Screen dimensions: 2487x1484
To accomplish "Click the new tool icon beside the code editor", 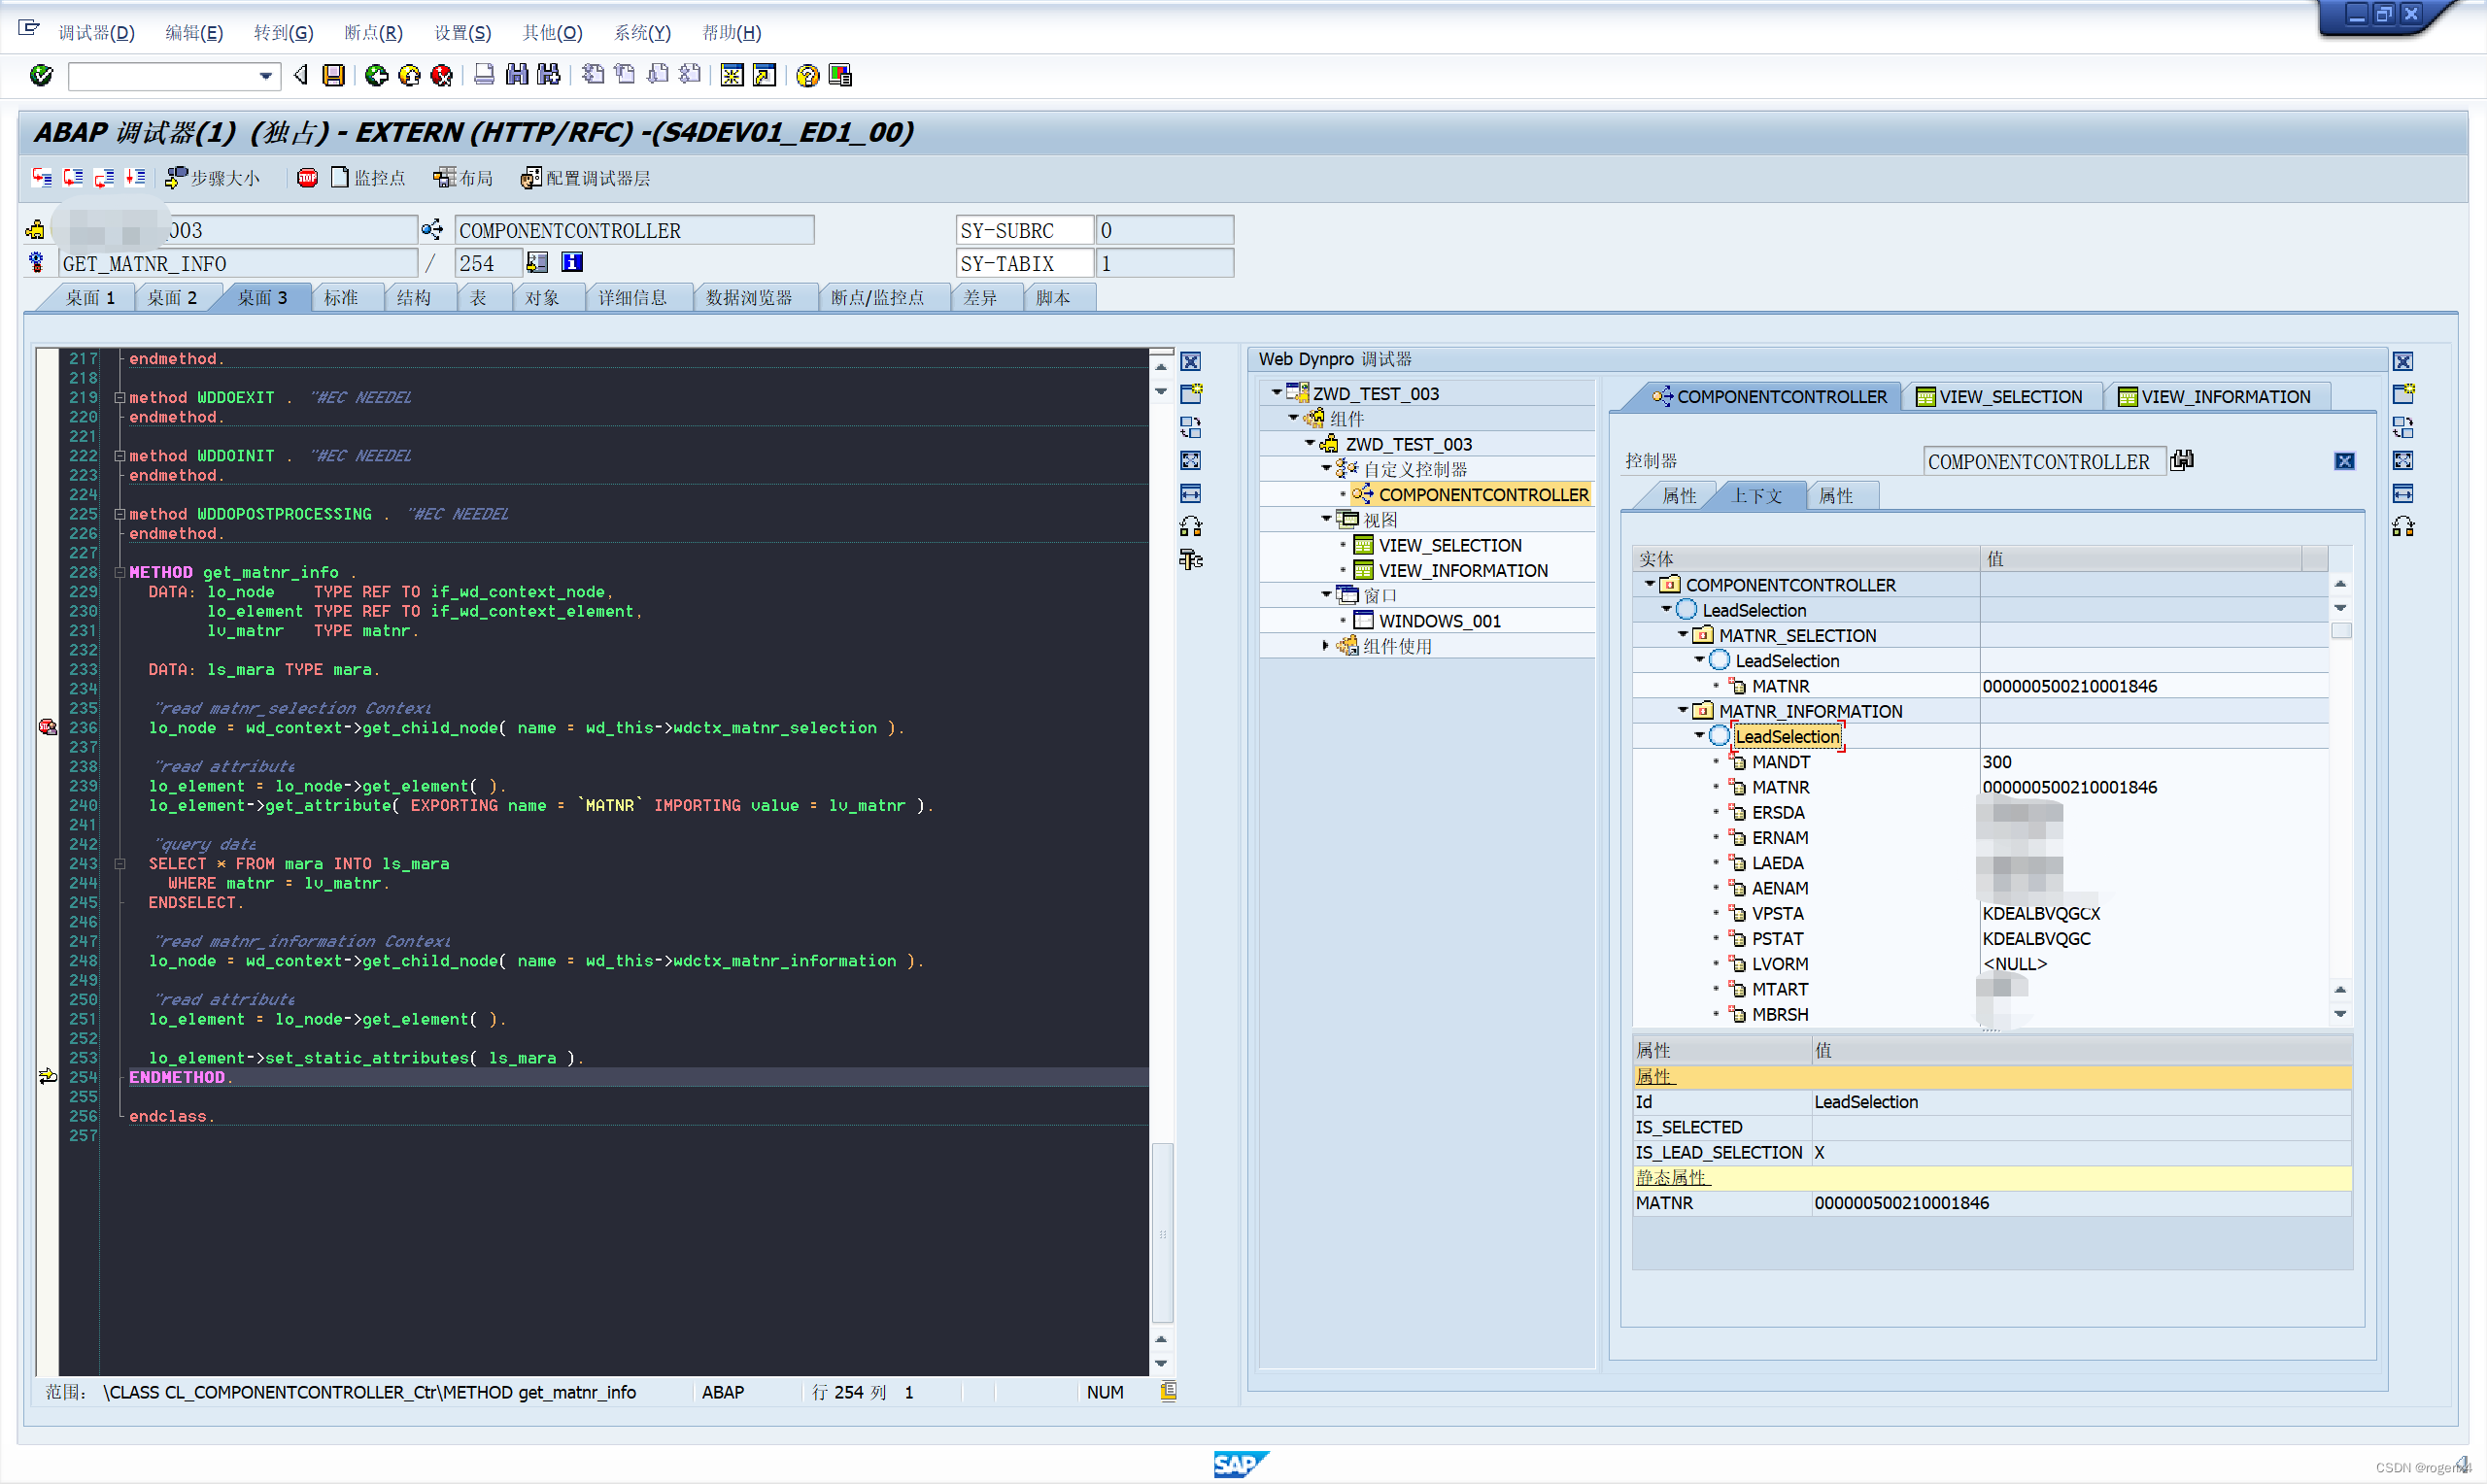I will [1191, 394].
